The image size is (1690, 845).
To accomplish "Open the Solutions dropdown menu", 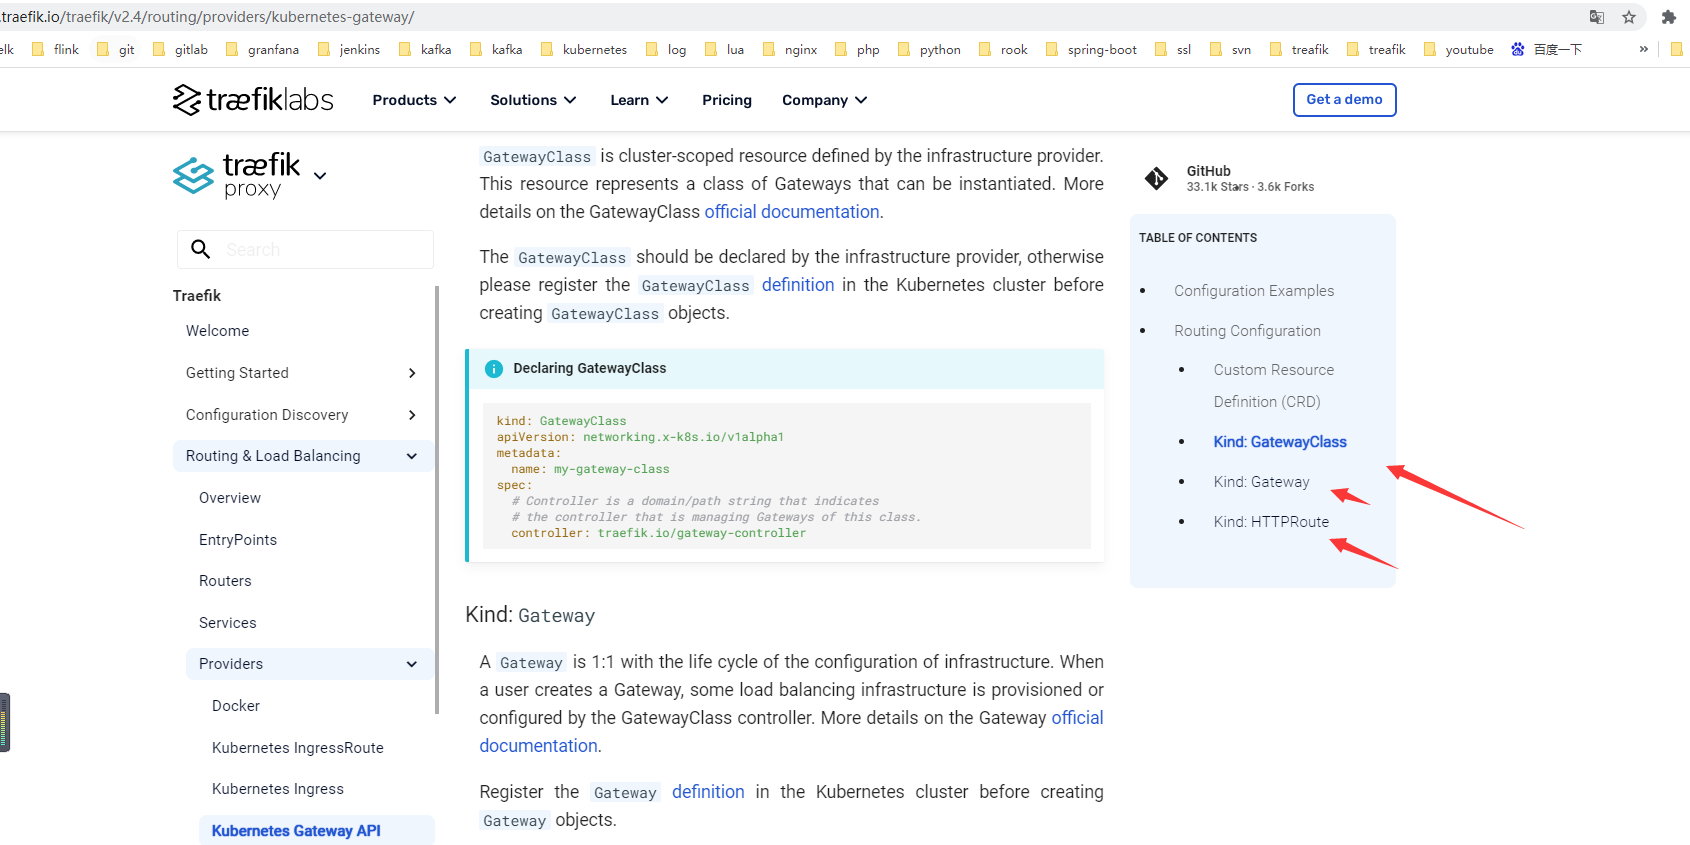I will (533, 100).
